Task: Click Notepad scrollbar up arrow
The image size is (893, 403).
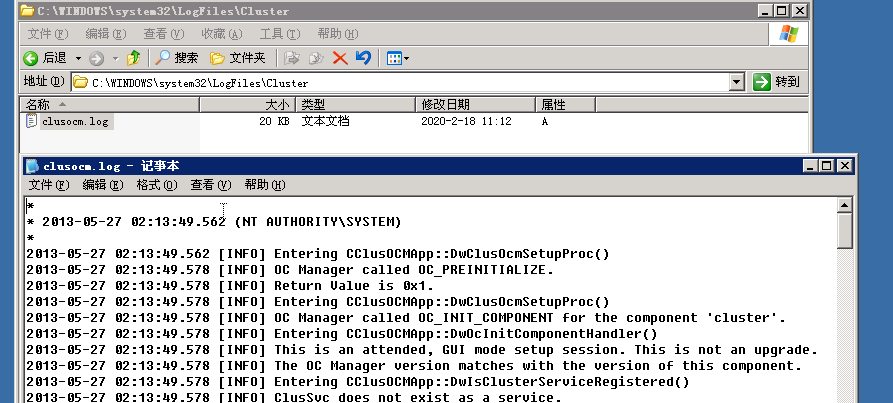Action: coord(845,205)
